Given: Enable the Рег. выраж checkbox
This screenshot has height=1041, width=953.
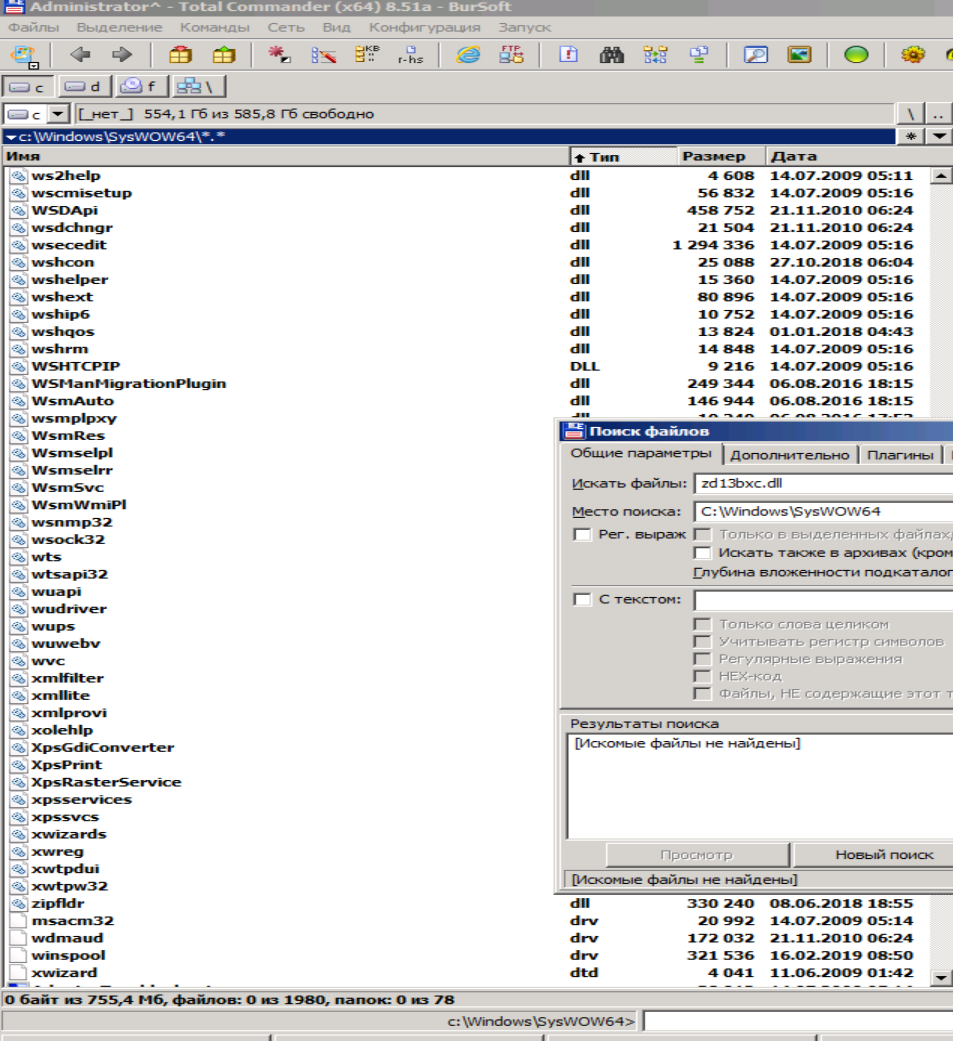Looking at the screenshot, I should (582, 535).
